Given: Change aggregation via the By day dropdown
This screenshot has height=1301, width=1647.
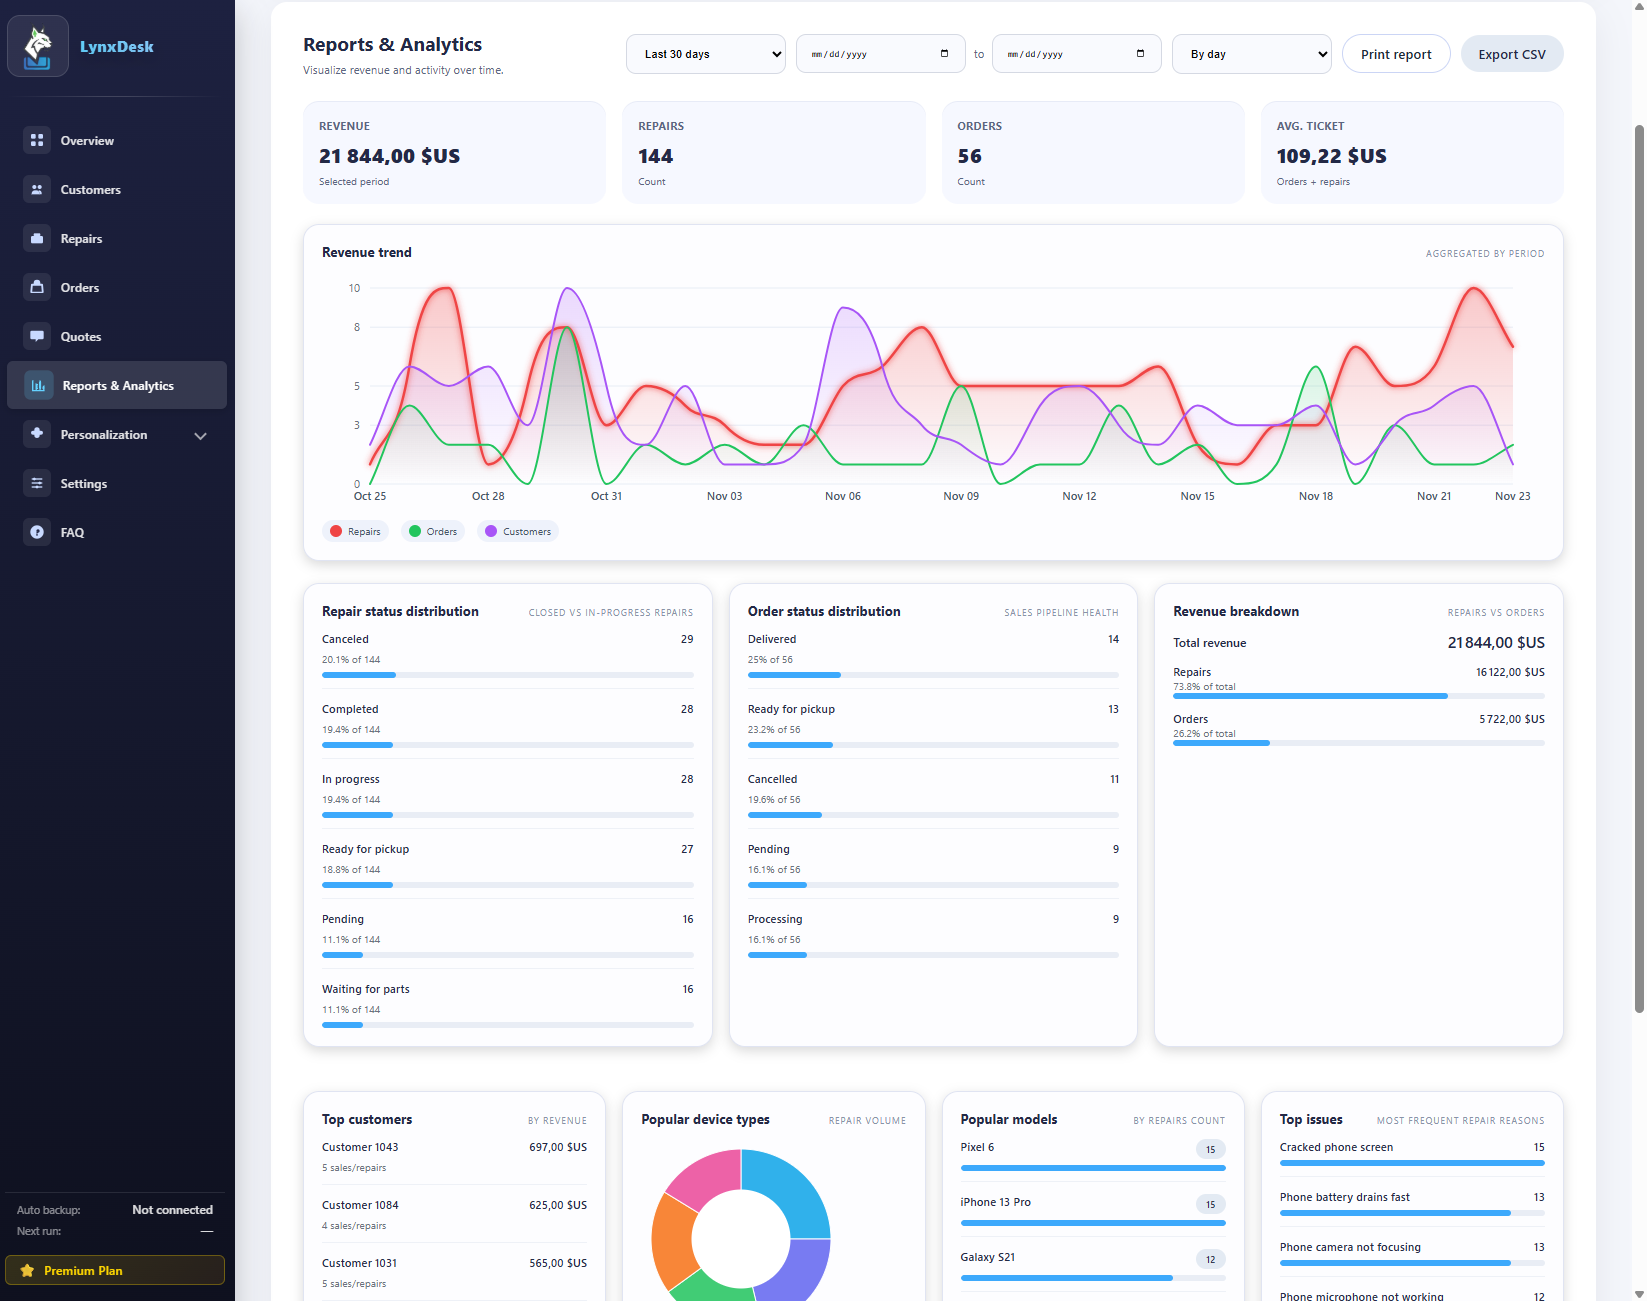Looking at the screenshot, I should coord(1251,53).
